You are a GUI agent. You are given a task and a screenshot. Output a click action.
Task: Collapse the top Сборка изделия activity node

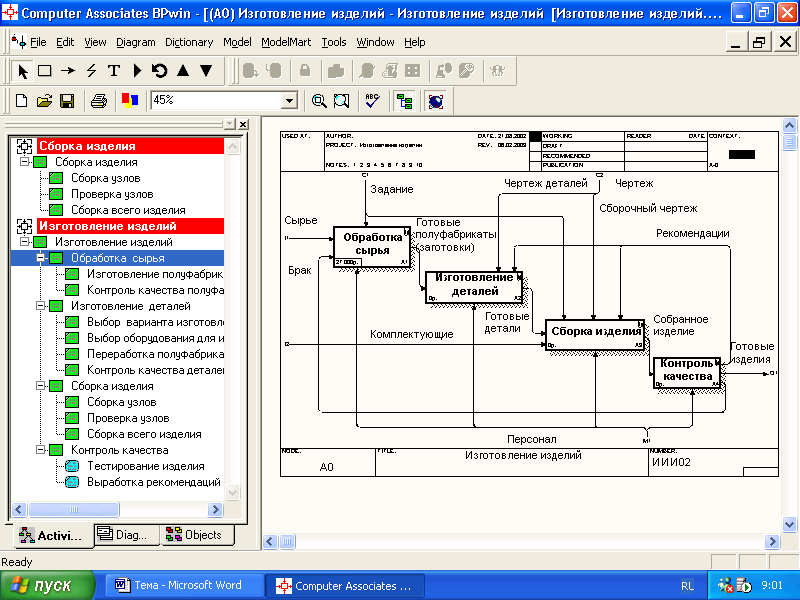click(24, 161)
